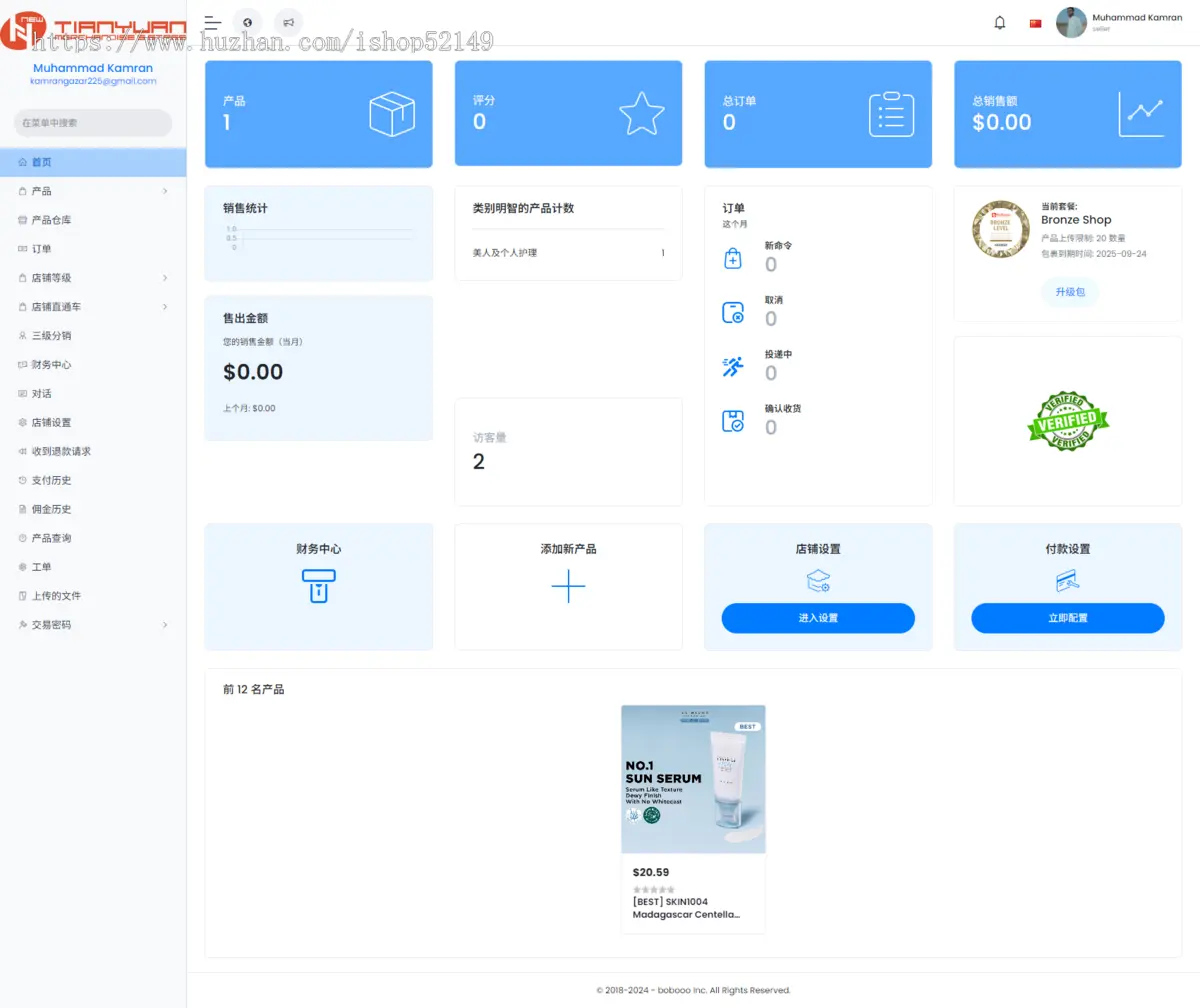The height and width of the screenshot is (1008, 1200).
Task: Click the notification bell icon
Action: click(999, 23)
